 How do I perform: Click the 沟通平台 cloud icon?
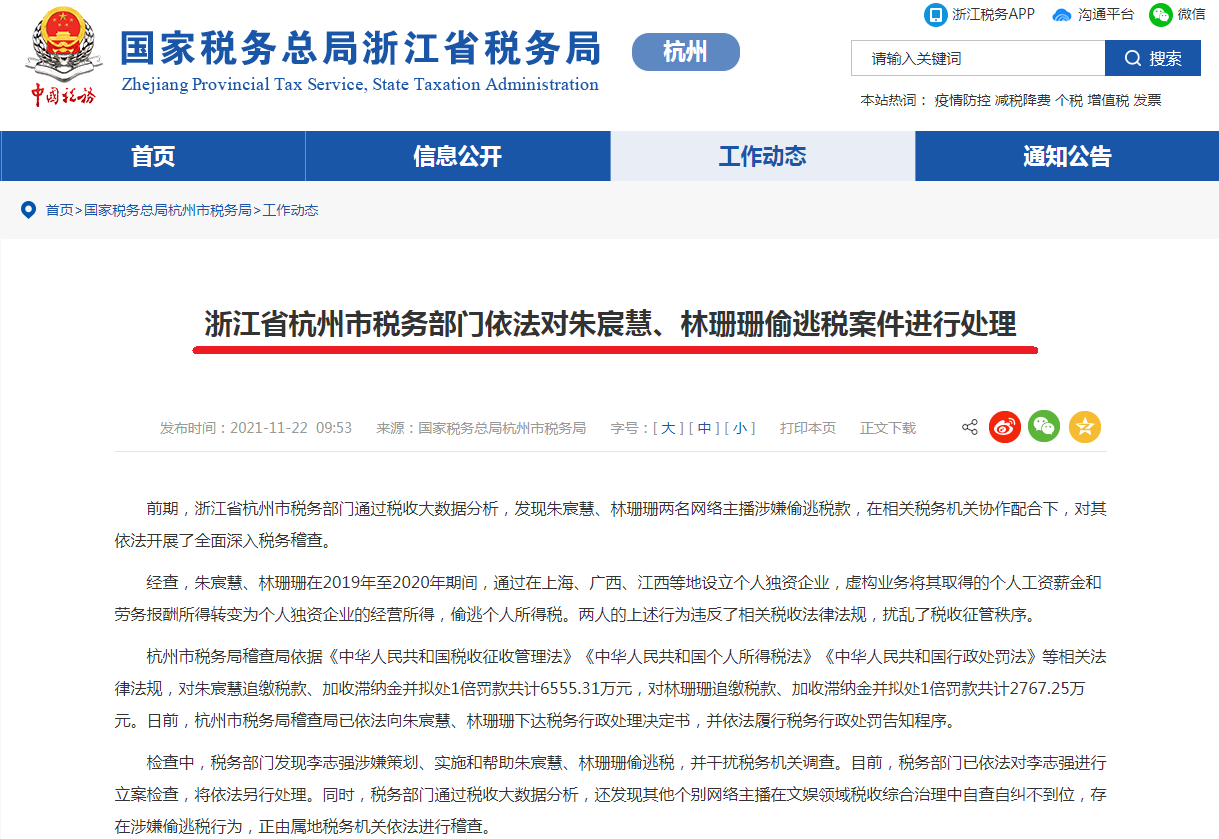point(1062,14)
